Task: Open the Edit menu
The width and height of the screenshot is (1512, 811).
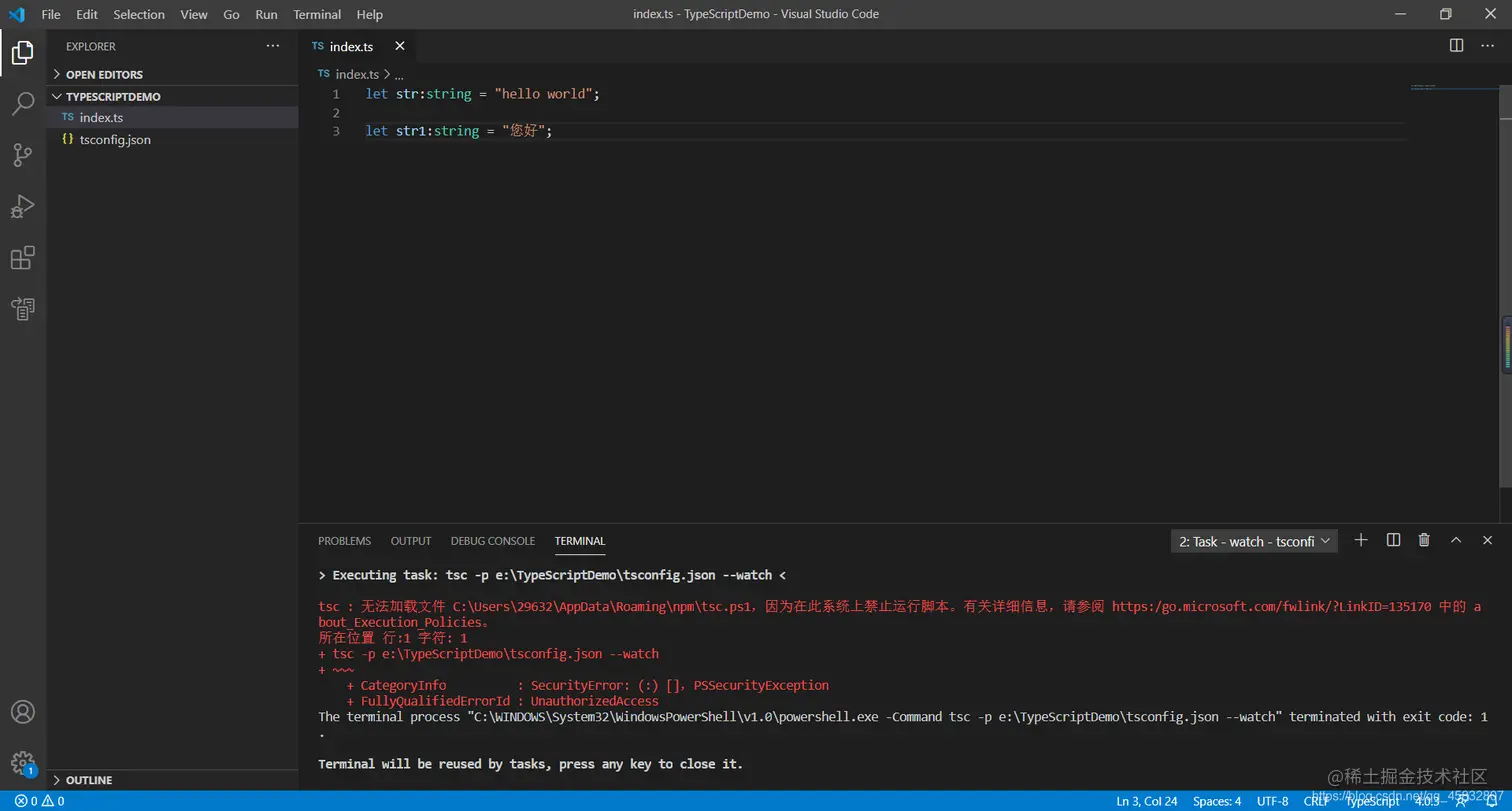Action: pyautogui.click(x=87, y=14)
